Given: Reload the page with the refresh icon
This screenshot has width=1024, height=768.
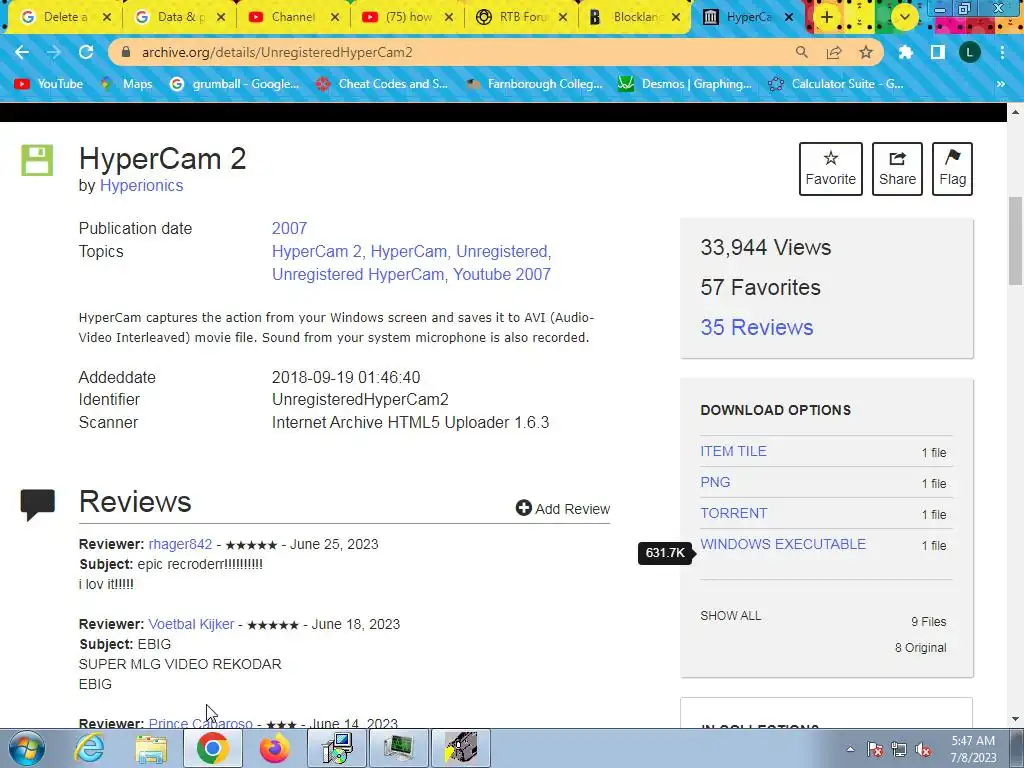Looking at the screenshot, I should [x=86, y=52].
